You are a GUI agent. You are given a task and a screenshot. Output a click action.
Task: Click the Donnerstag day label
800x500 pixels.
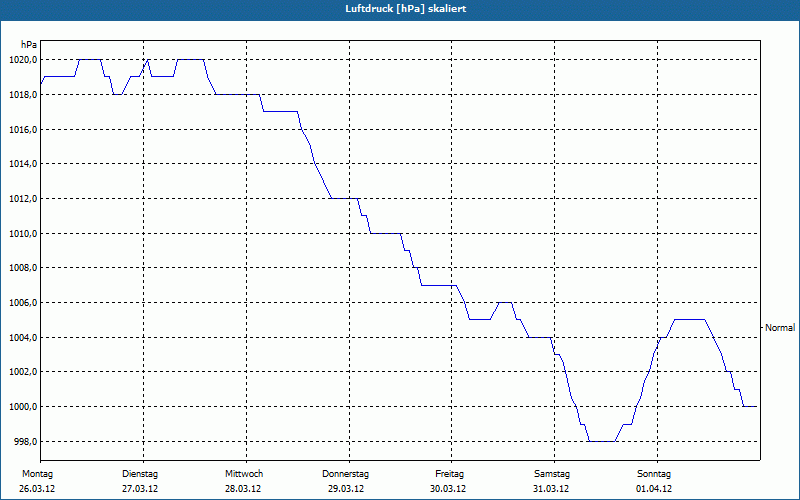tap(345, 474)
